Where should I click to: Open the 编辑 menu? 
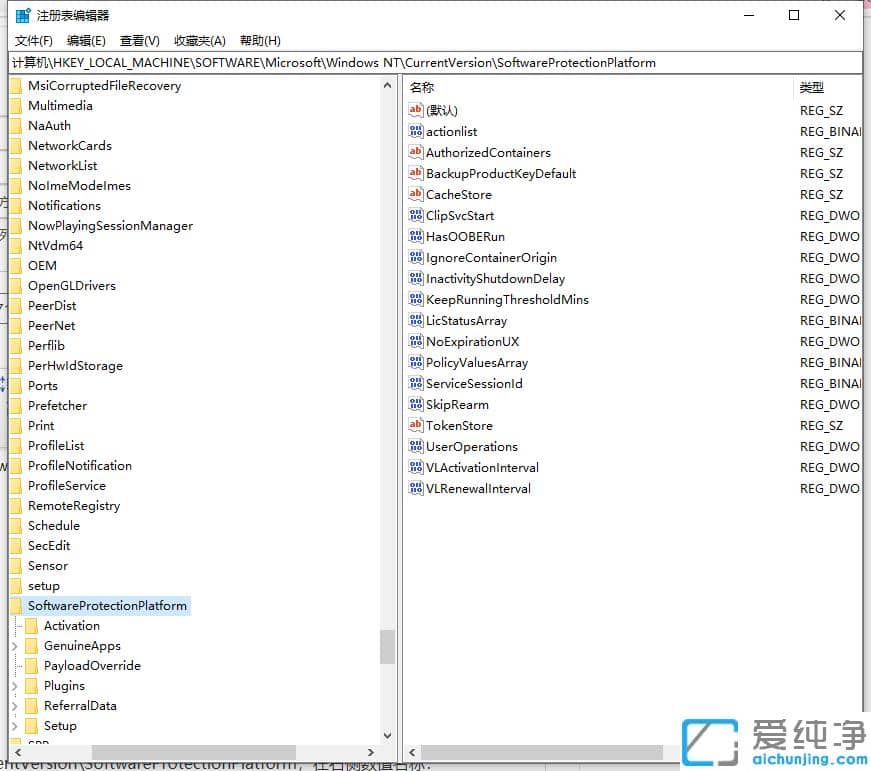(85, 40)
